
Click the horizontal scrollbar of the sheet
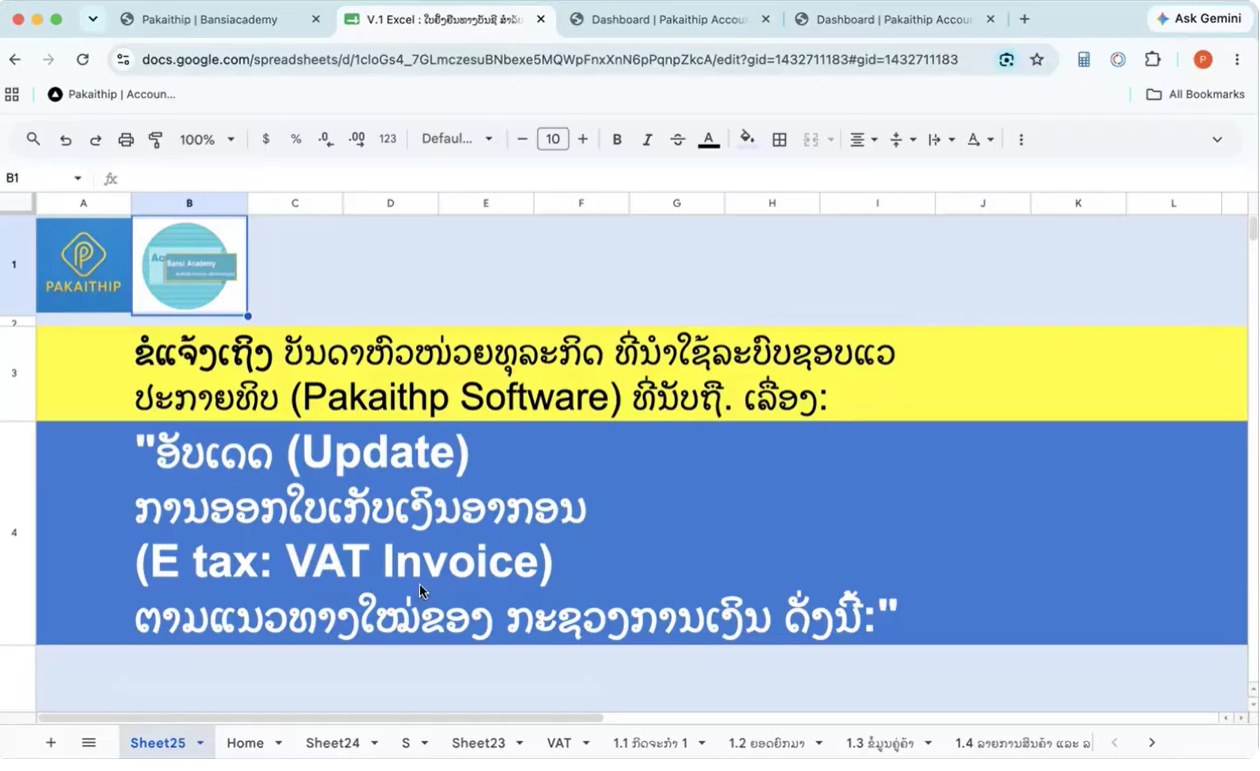pos(320,718)
